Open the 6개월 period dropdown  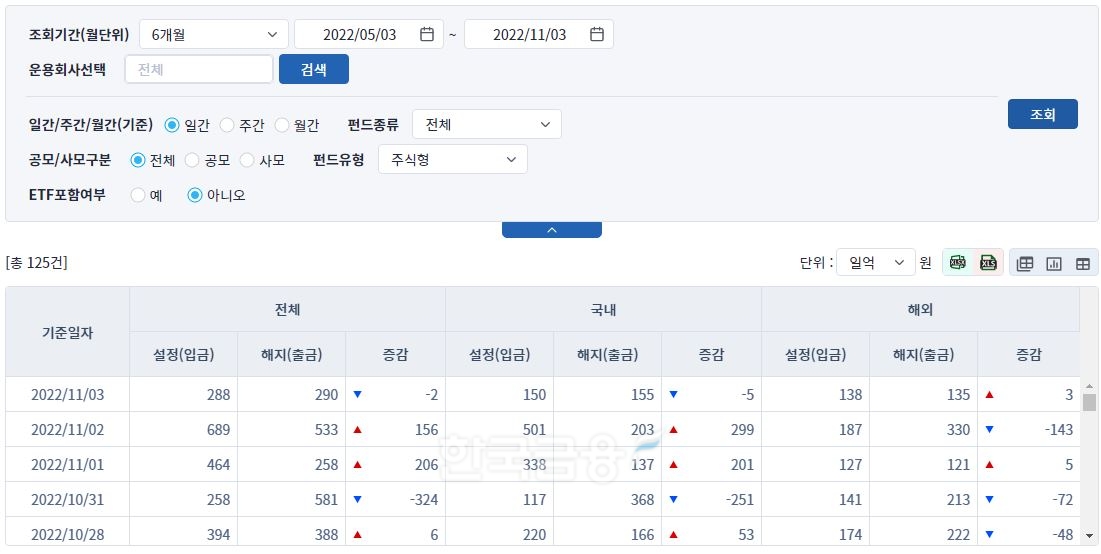pos(213,35)
